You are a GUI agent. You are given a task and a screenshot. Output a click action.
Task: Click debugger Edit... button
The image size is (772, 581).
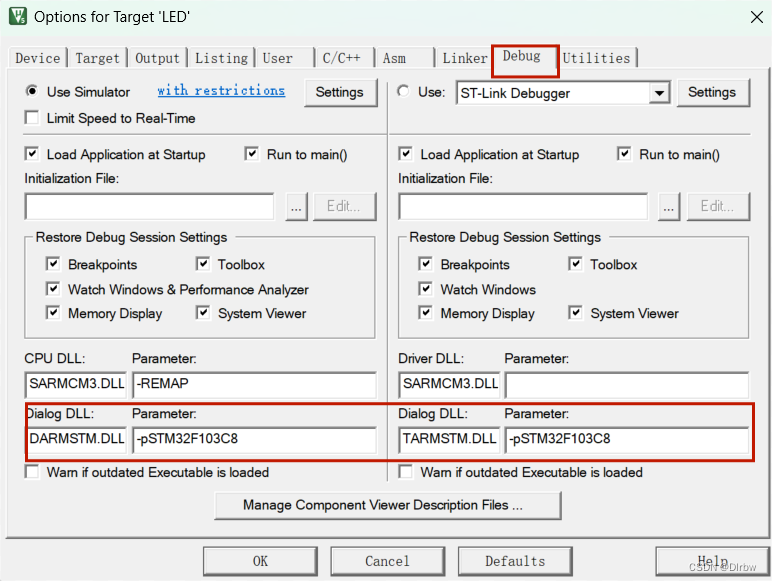click(x=718, y=206)
